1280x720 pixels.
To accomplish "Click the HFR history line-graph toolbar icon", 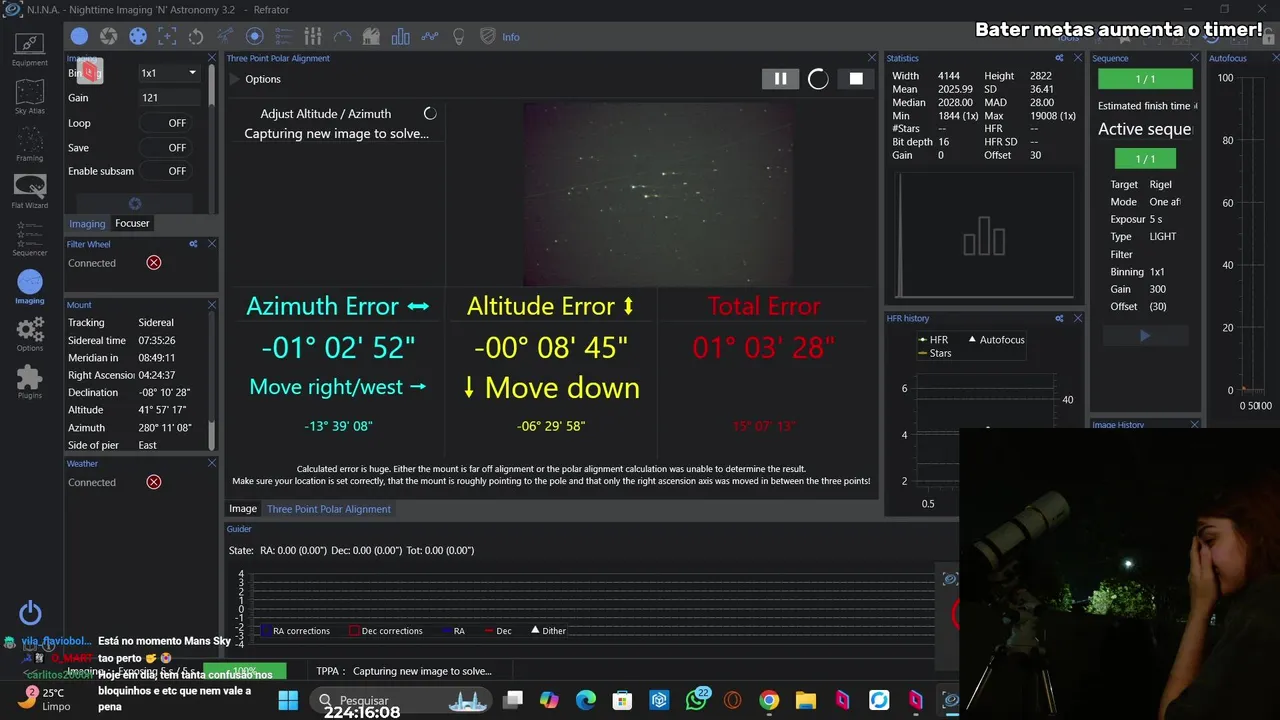I will pos(430,37).
